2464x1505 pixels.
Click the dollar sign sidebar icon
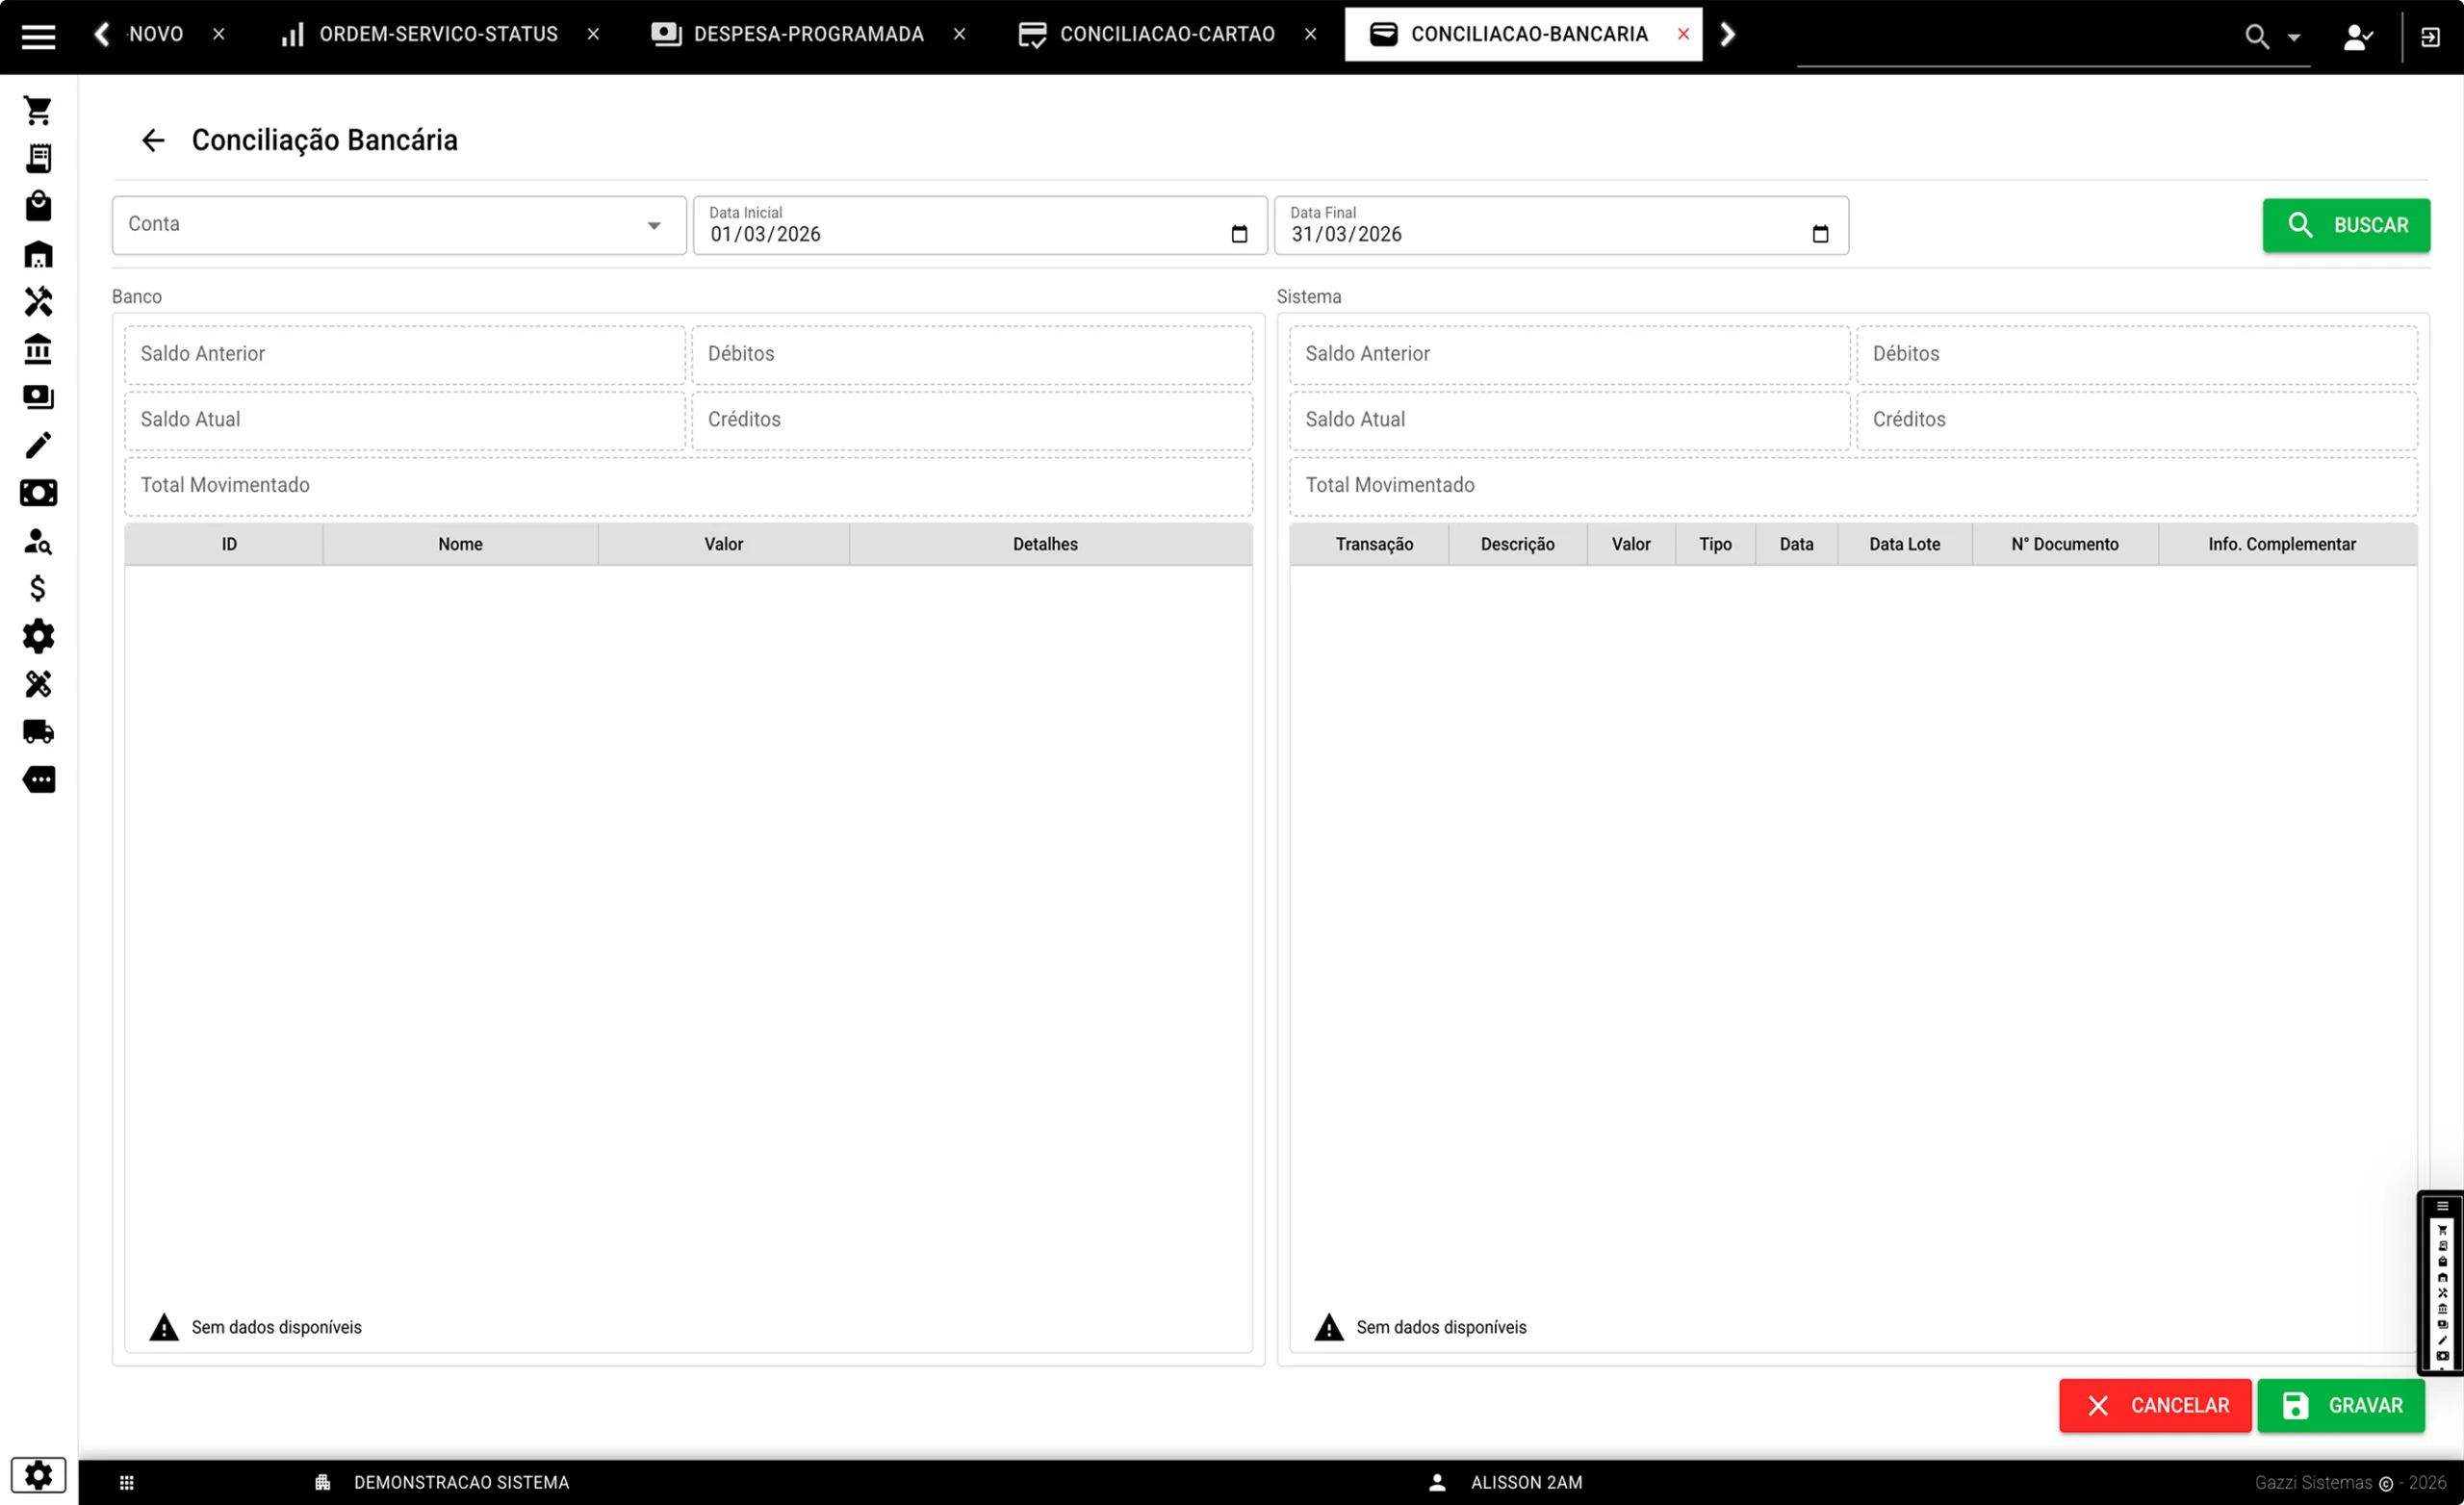click(x=38, y=588)
